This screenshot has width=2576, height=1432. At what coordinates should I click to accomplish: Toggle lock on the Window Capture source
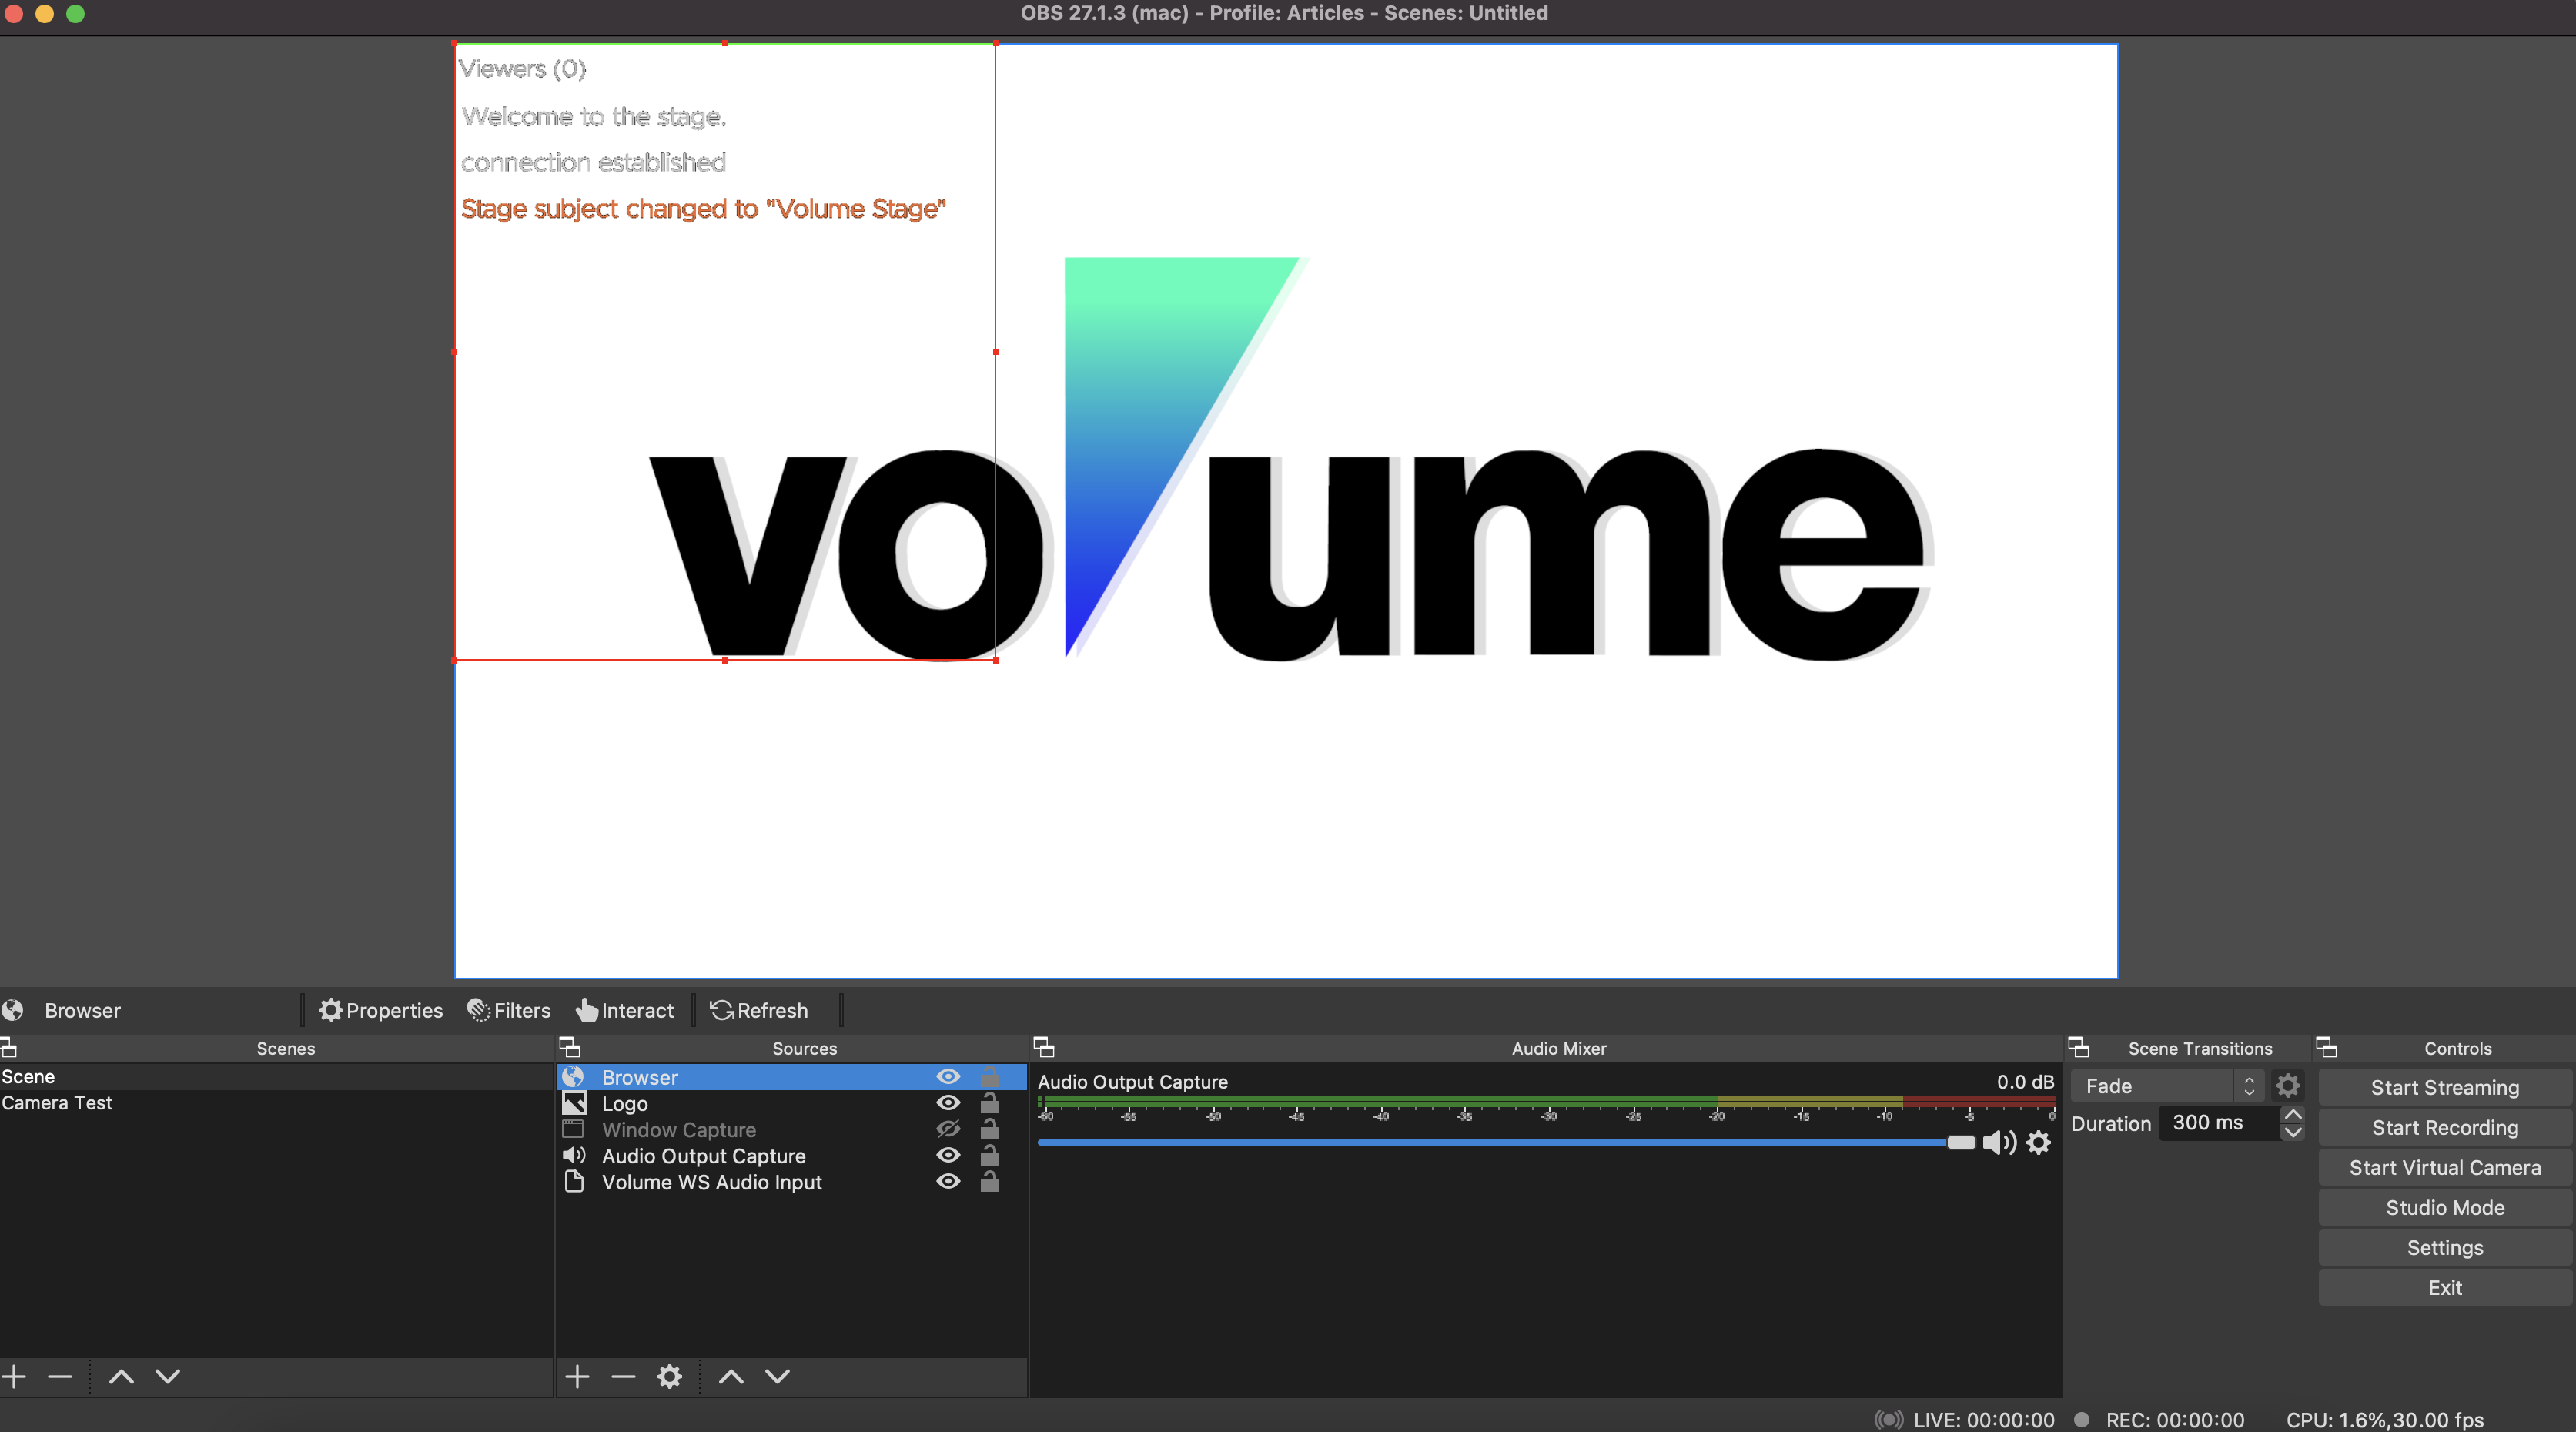[x=990, y=1128]
